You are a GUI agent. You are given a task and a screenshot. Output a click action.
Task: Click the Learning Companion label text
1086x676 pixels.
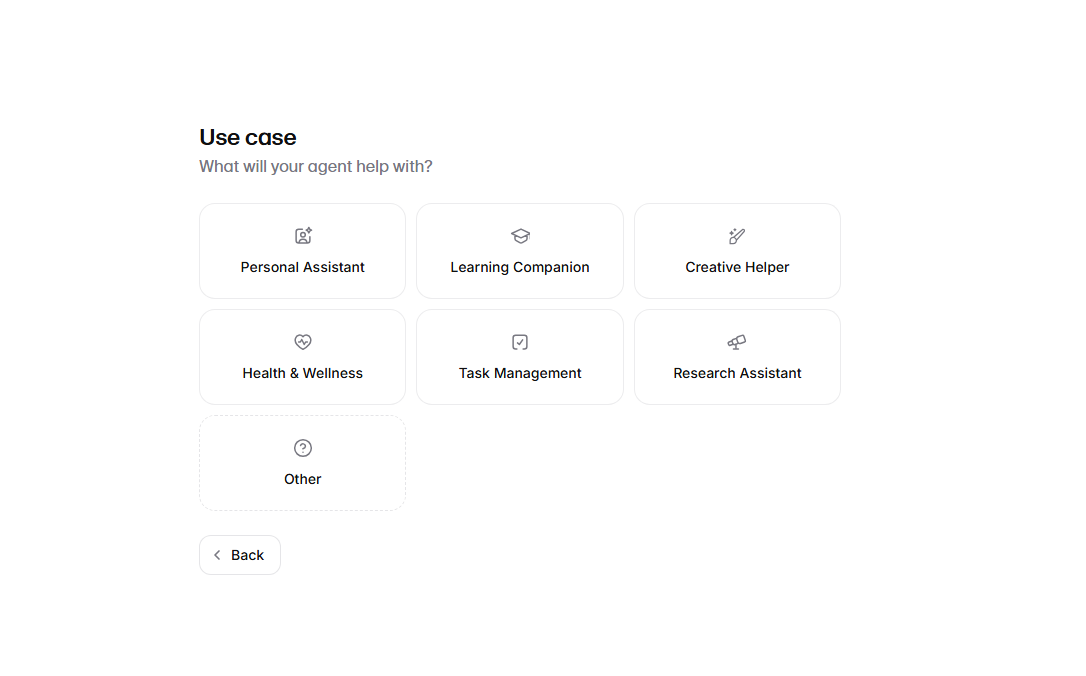coord(520,267)
